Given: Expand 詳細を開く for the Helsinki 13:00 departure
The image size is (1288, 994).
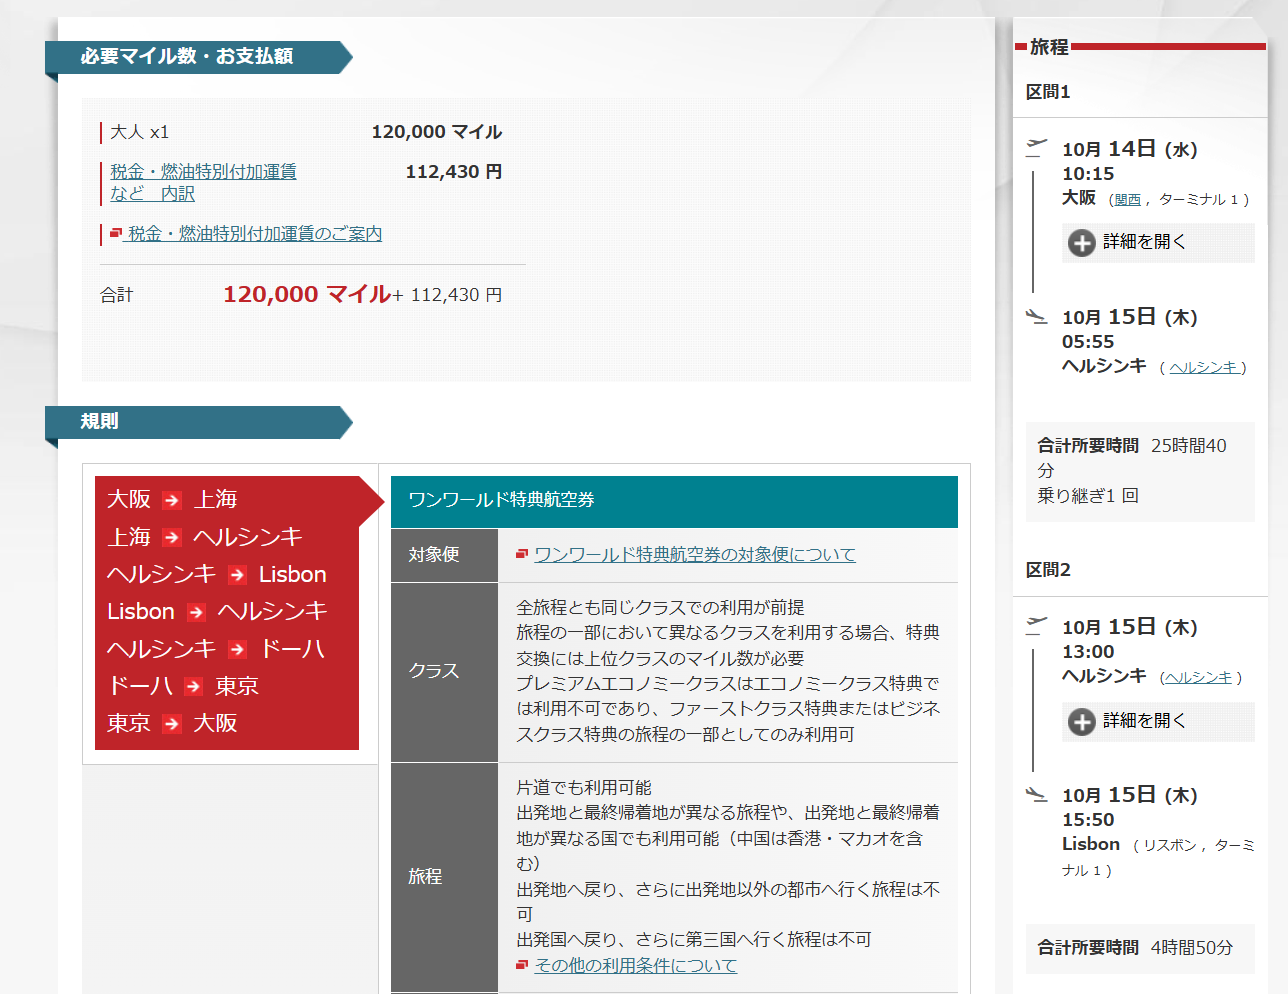Looking at the screenshot, I should [1144, 721].
